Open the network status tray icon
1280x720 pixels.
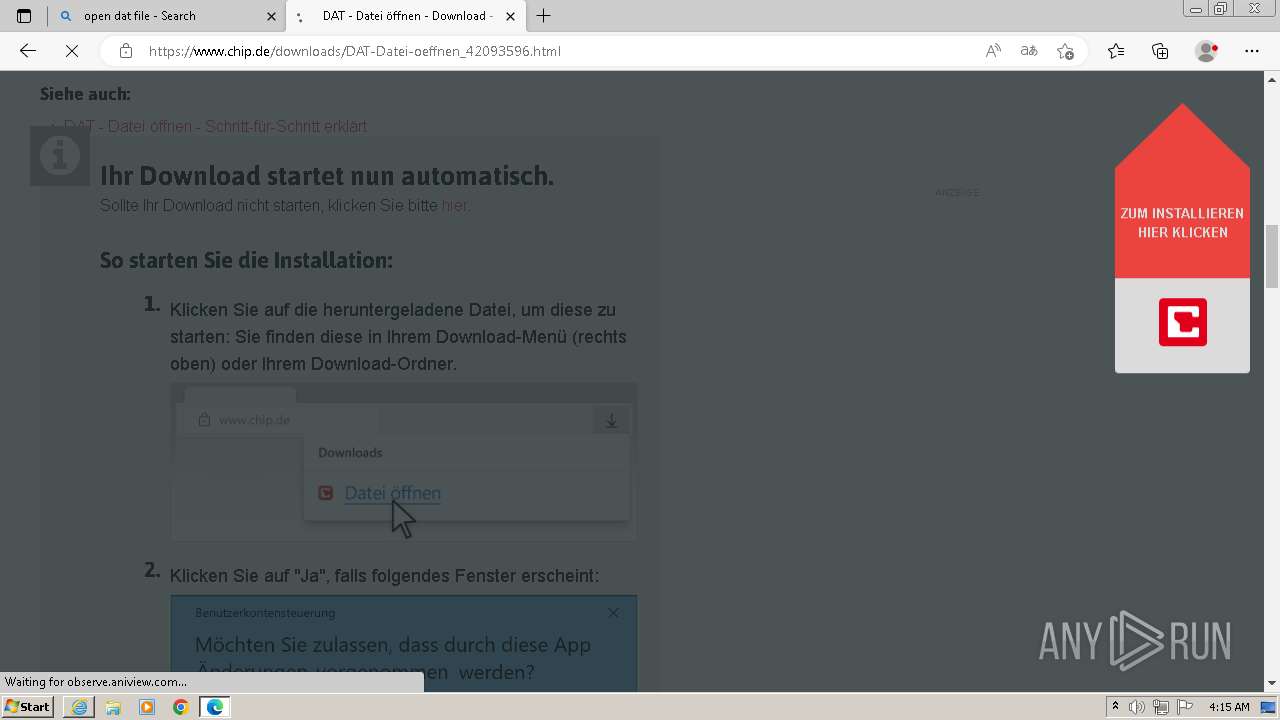coord(1161,707)
